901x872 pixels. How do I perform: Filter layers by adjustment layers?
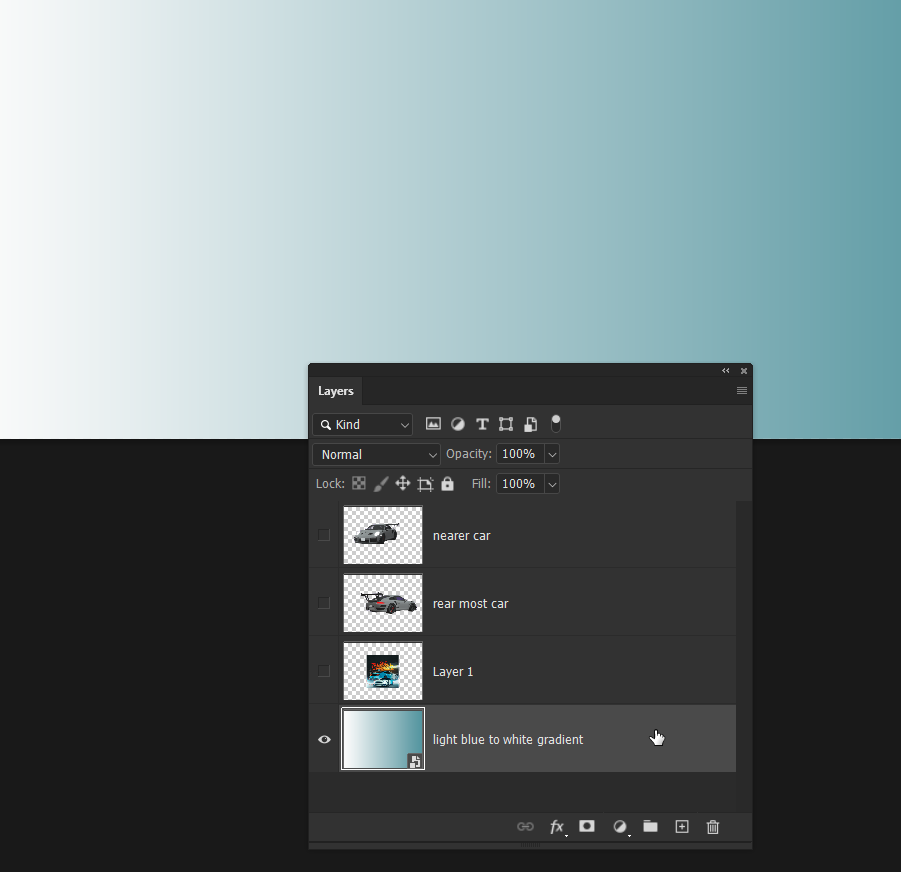pos(457,423)
